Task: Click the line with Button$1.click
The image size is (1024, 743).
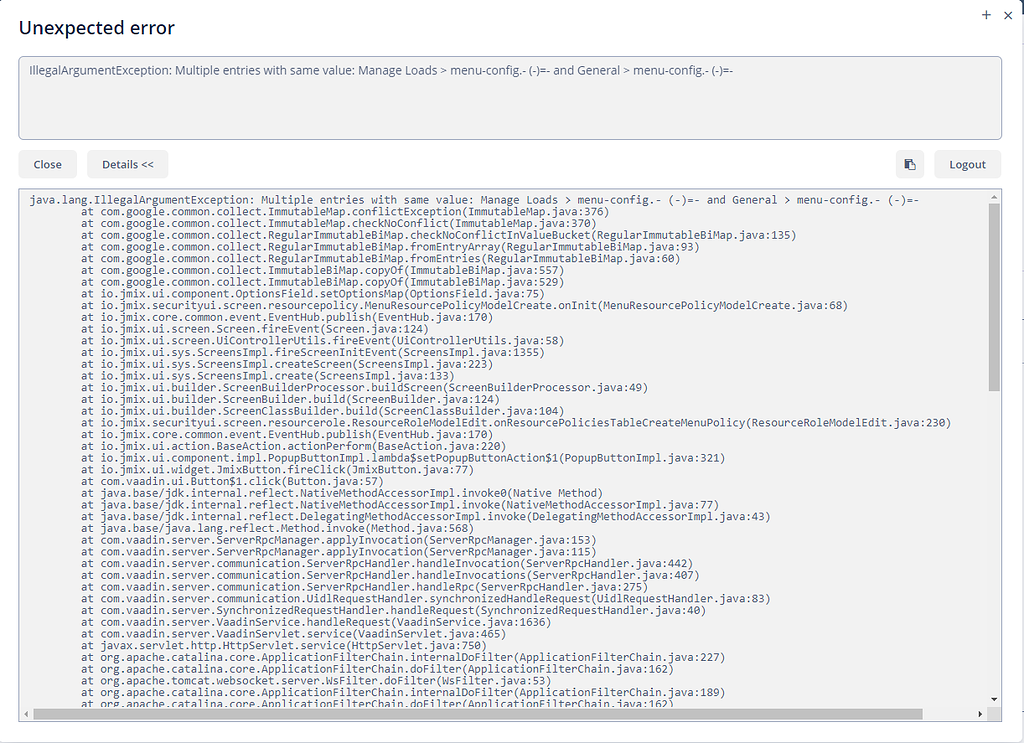Action: tap(232, 482)
